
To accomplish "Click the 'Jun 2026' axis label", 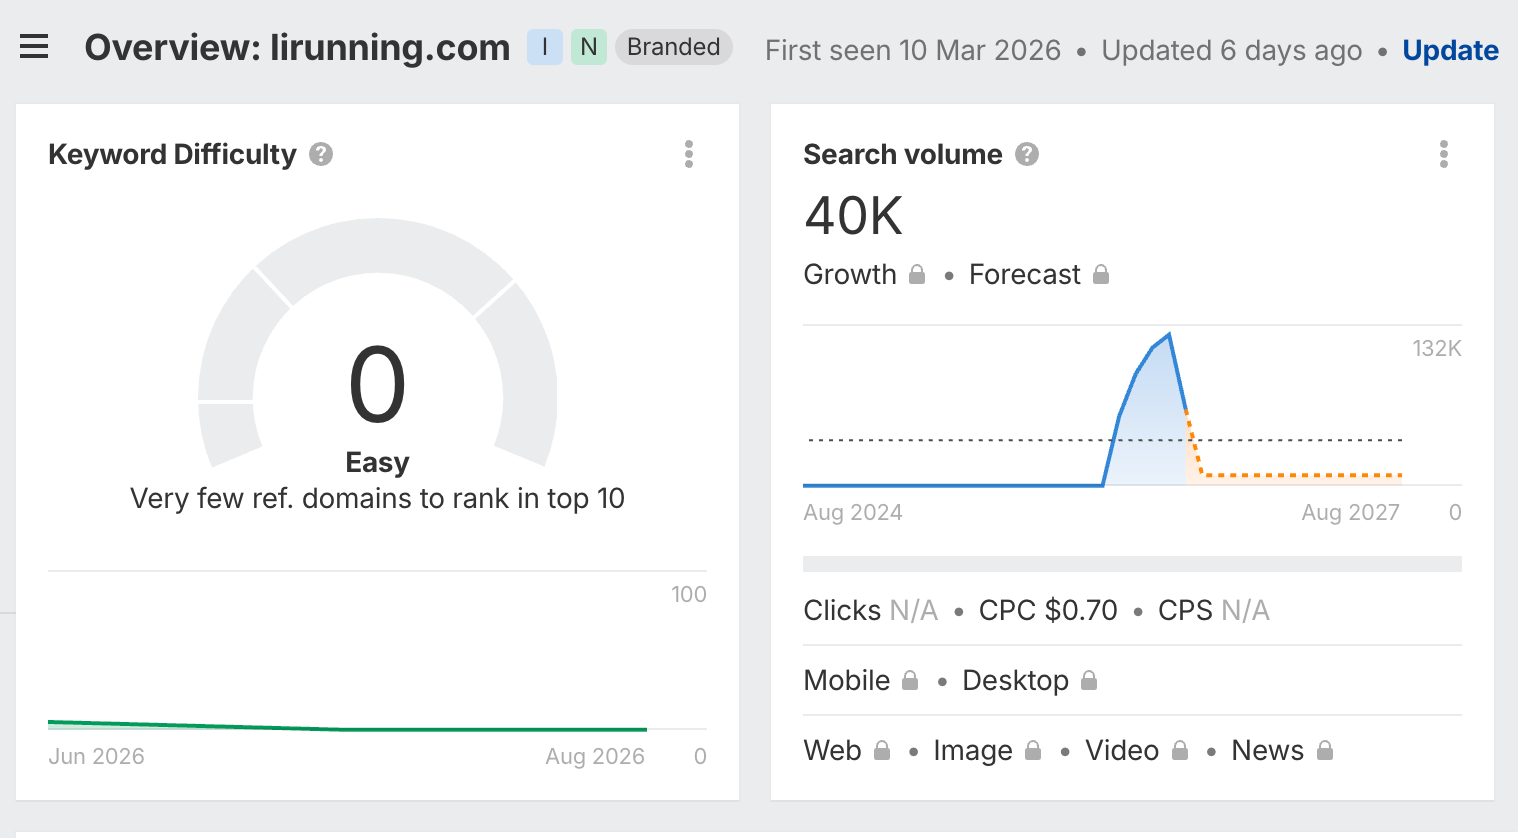I will pyautogui.click(x=96, y=756).
